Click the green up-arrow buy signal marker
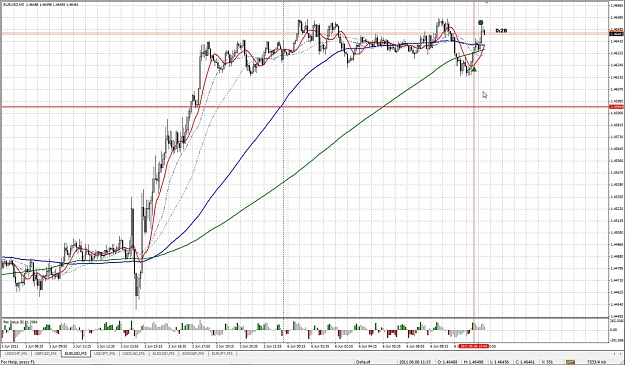 [x=474, y=70]
